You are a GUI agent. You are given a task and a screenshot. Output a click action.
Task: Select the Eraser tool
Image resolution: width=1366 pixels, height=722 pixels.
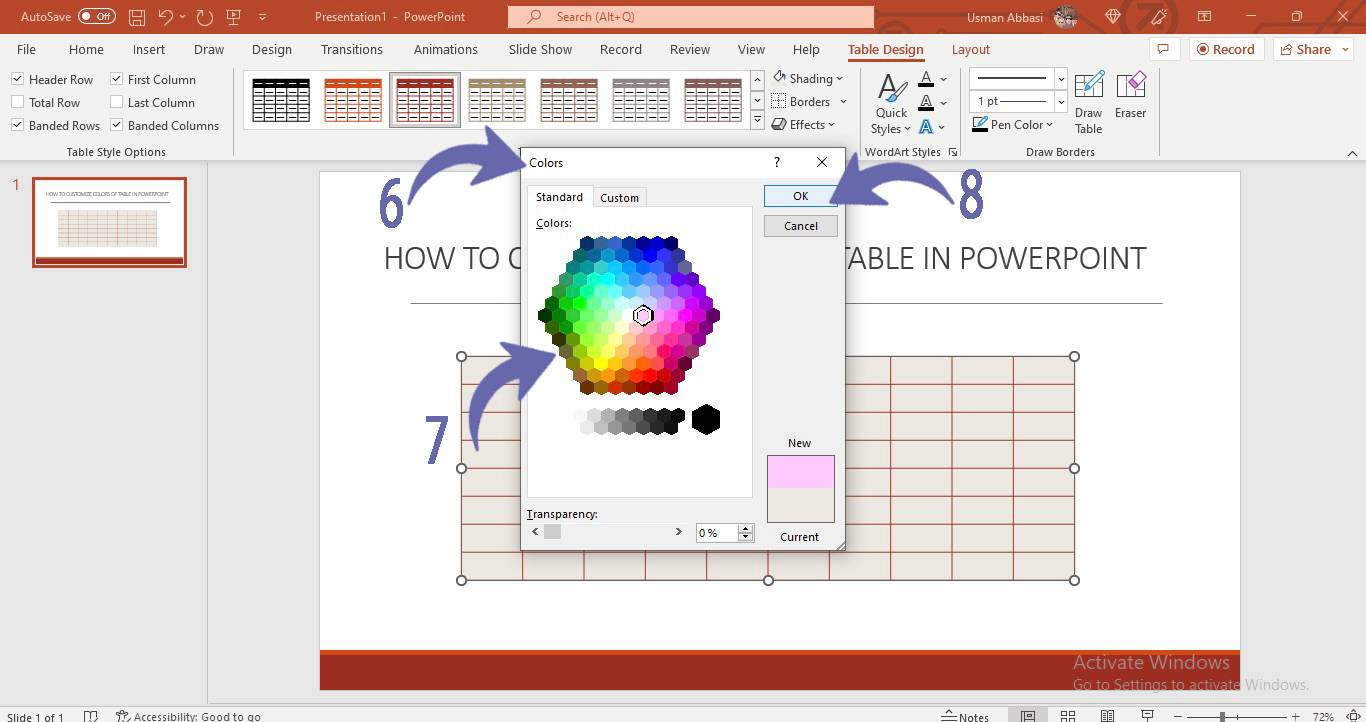pos(1130,96)
